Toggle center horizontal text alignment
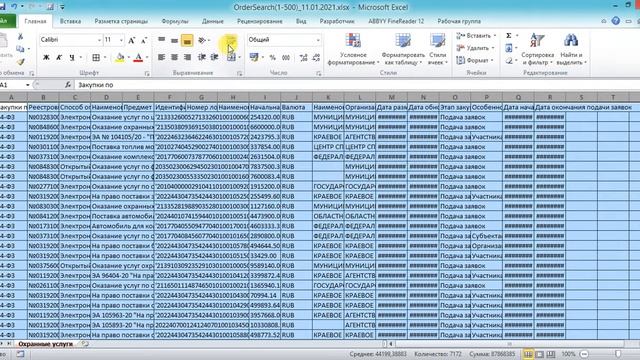Image resolution: width=640 pixels, height=360 pixels. (174, 58)
